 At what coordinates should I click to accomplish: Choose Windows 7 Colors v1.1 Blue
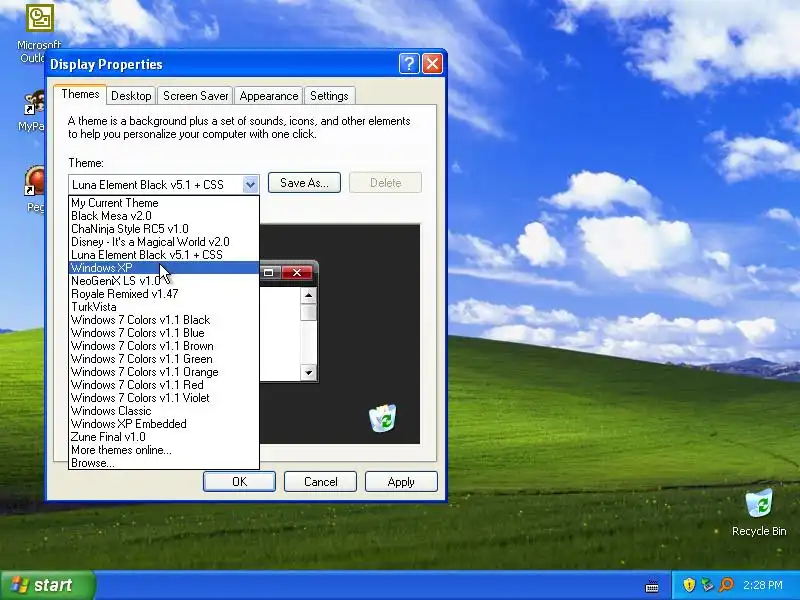point(164,333)
